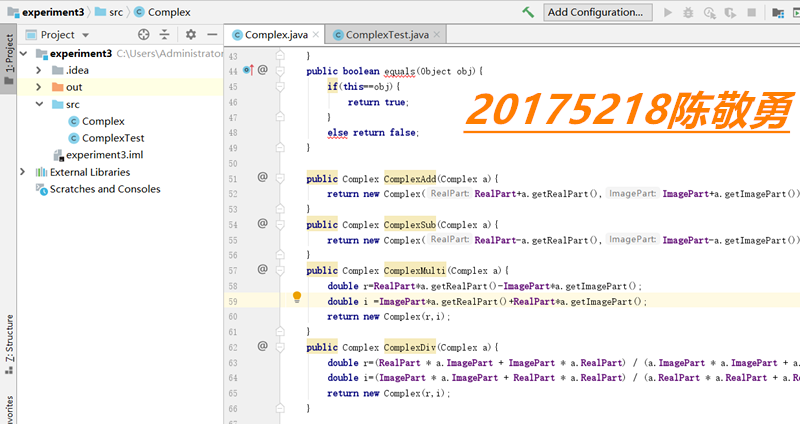
Task: Open Project panel settings gear
Action: coord(191,35)
